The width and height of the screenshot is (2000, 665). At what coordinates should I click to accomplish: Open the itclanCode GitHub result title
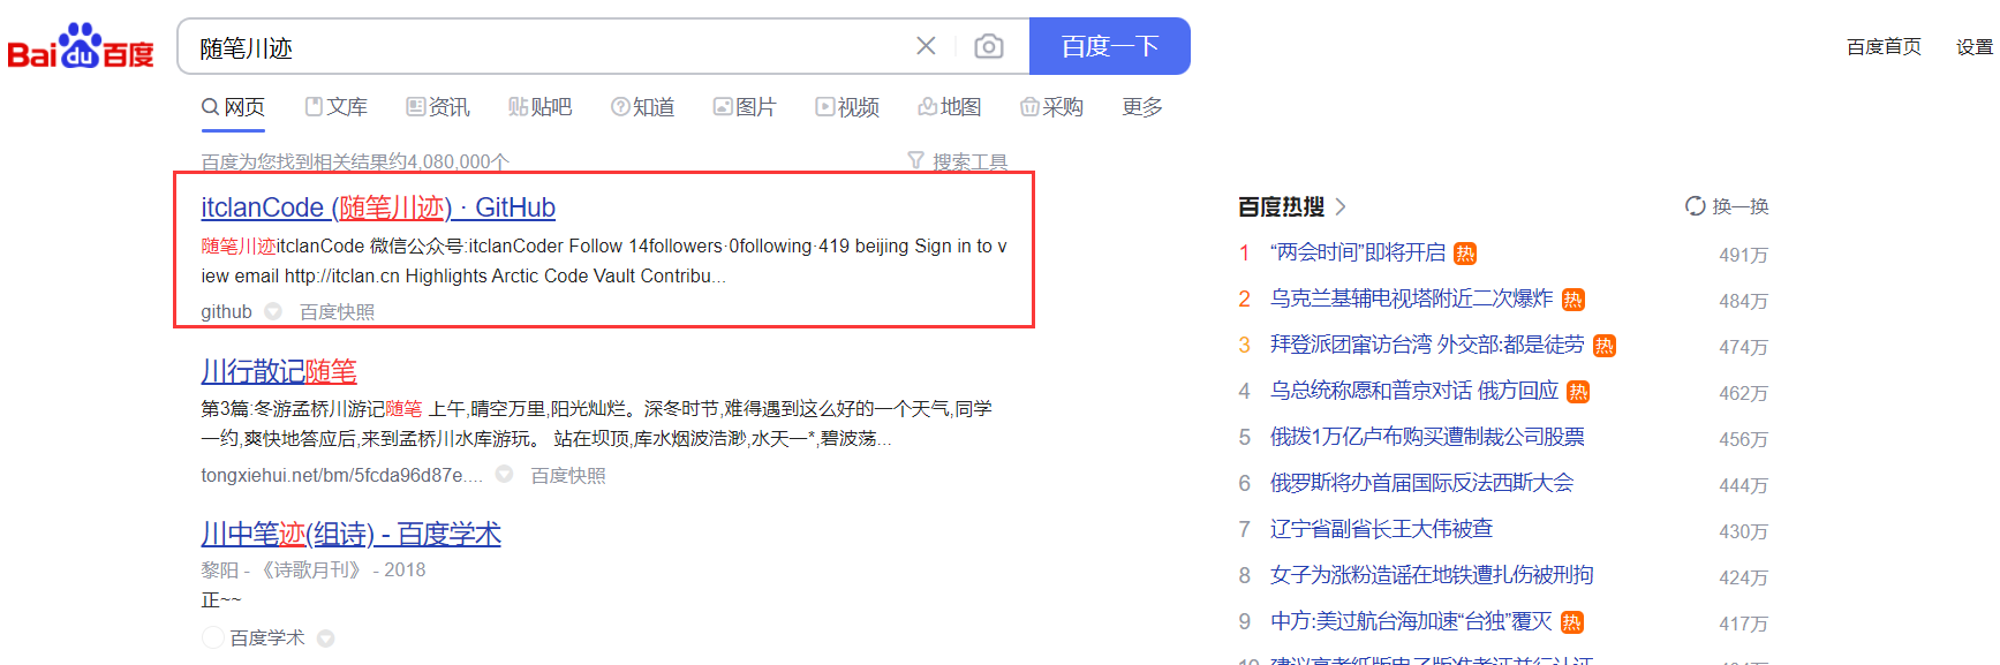[x=378, y=207]
